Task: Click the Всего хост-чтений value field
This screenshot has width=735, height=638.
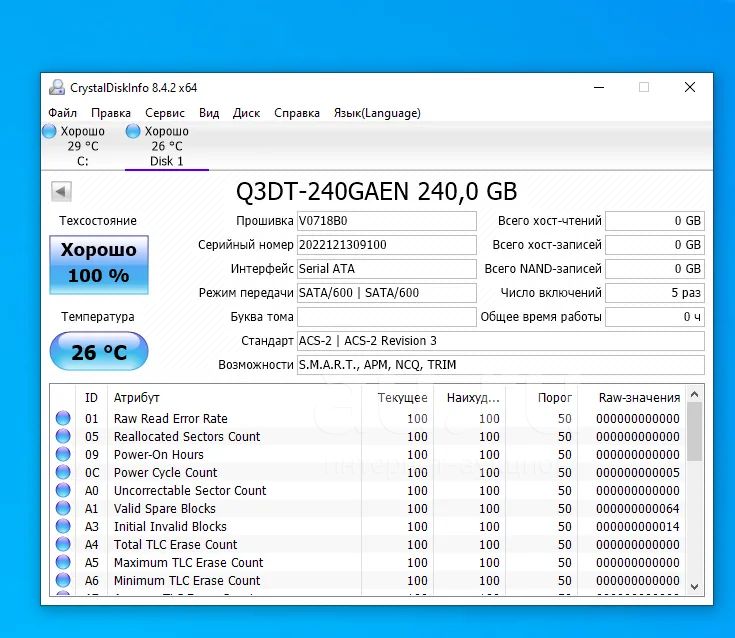Action: [x=655, y=221]
